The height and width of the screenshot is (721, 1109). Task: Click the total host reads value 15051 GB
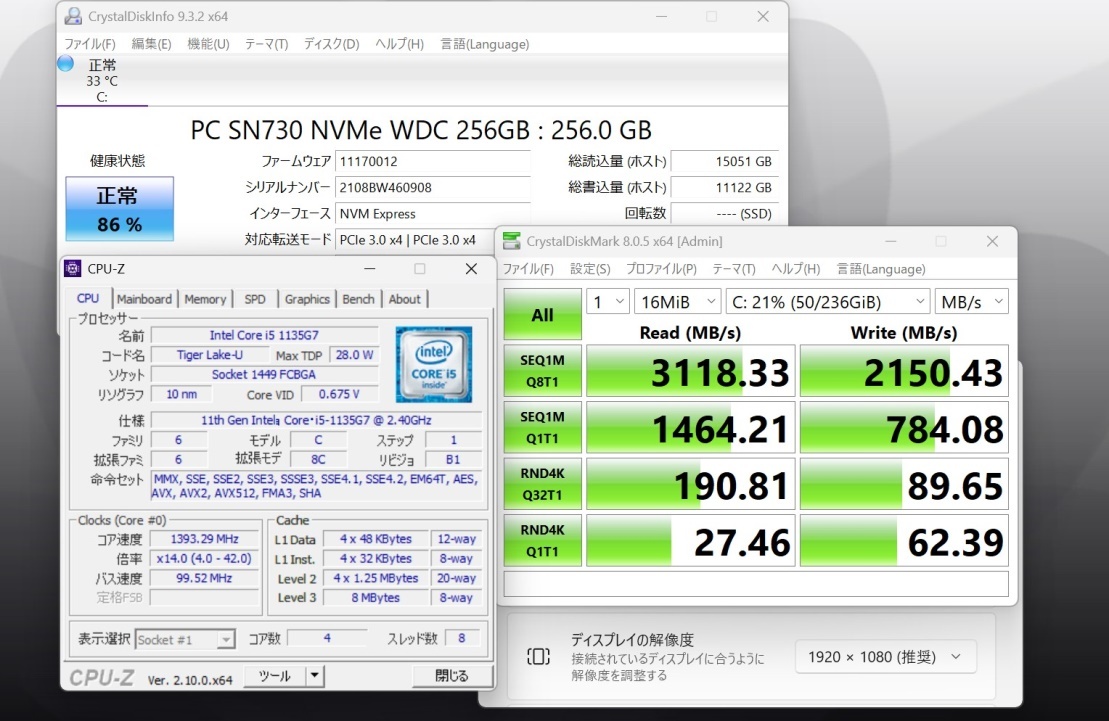(724, 161)
